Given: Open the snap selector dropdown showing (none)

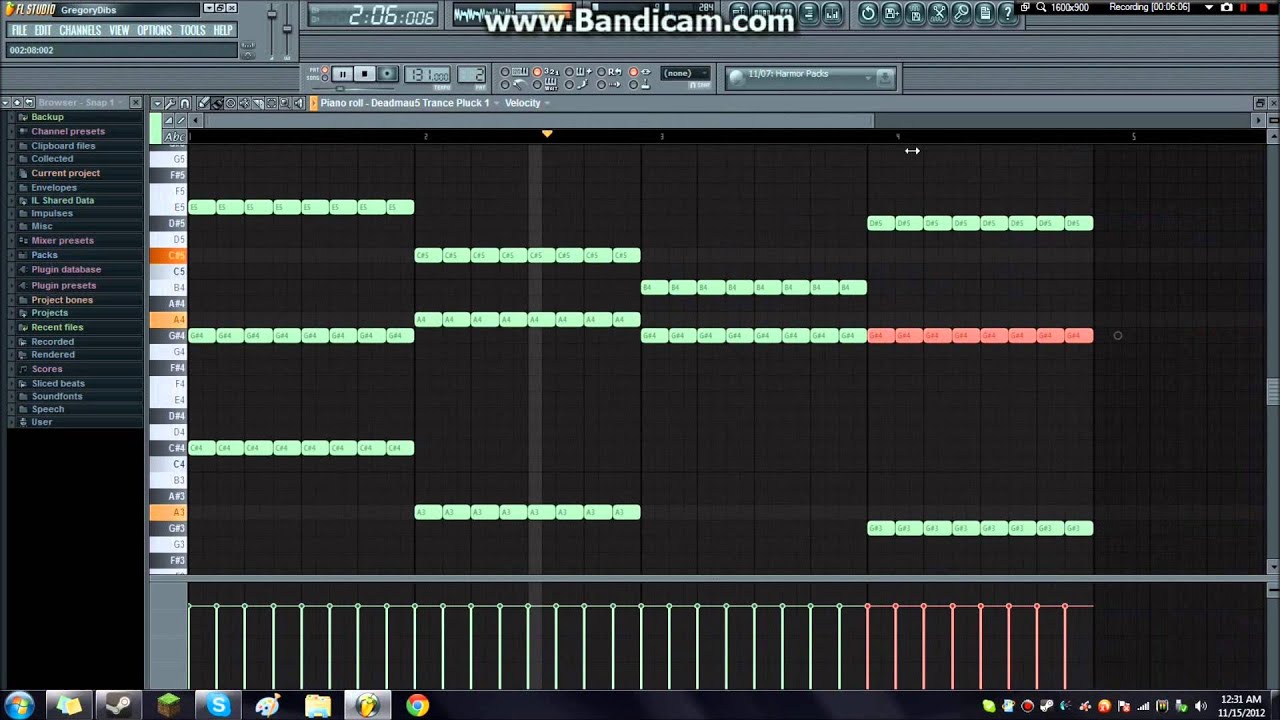Looking at the screenshot, I should pyautogui.click(x=684, y=73).
